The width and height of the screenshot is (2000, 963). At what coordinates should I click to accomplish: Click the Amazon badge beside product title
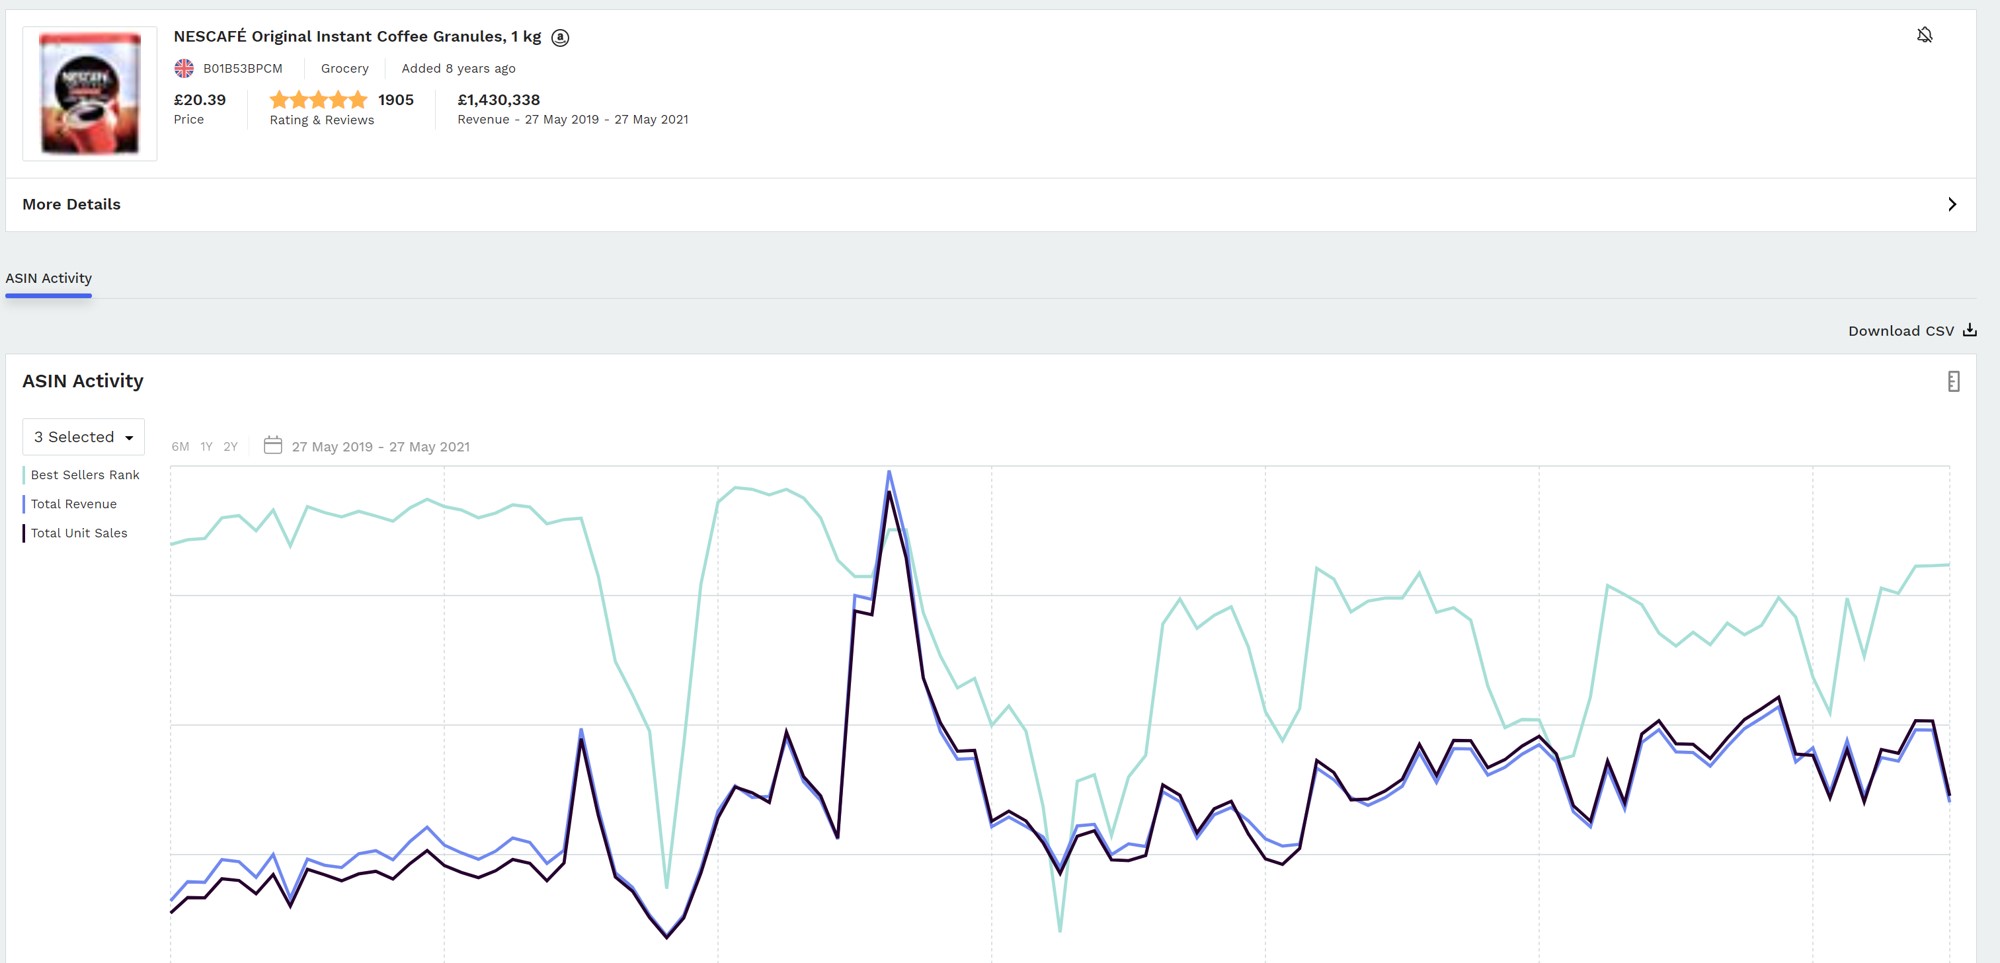561,38
